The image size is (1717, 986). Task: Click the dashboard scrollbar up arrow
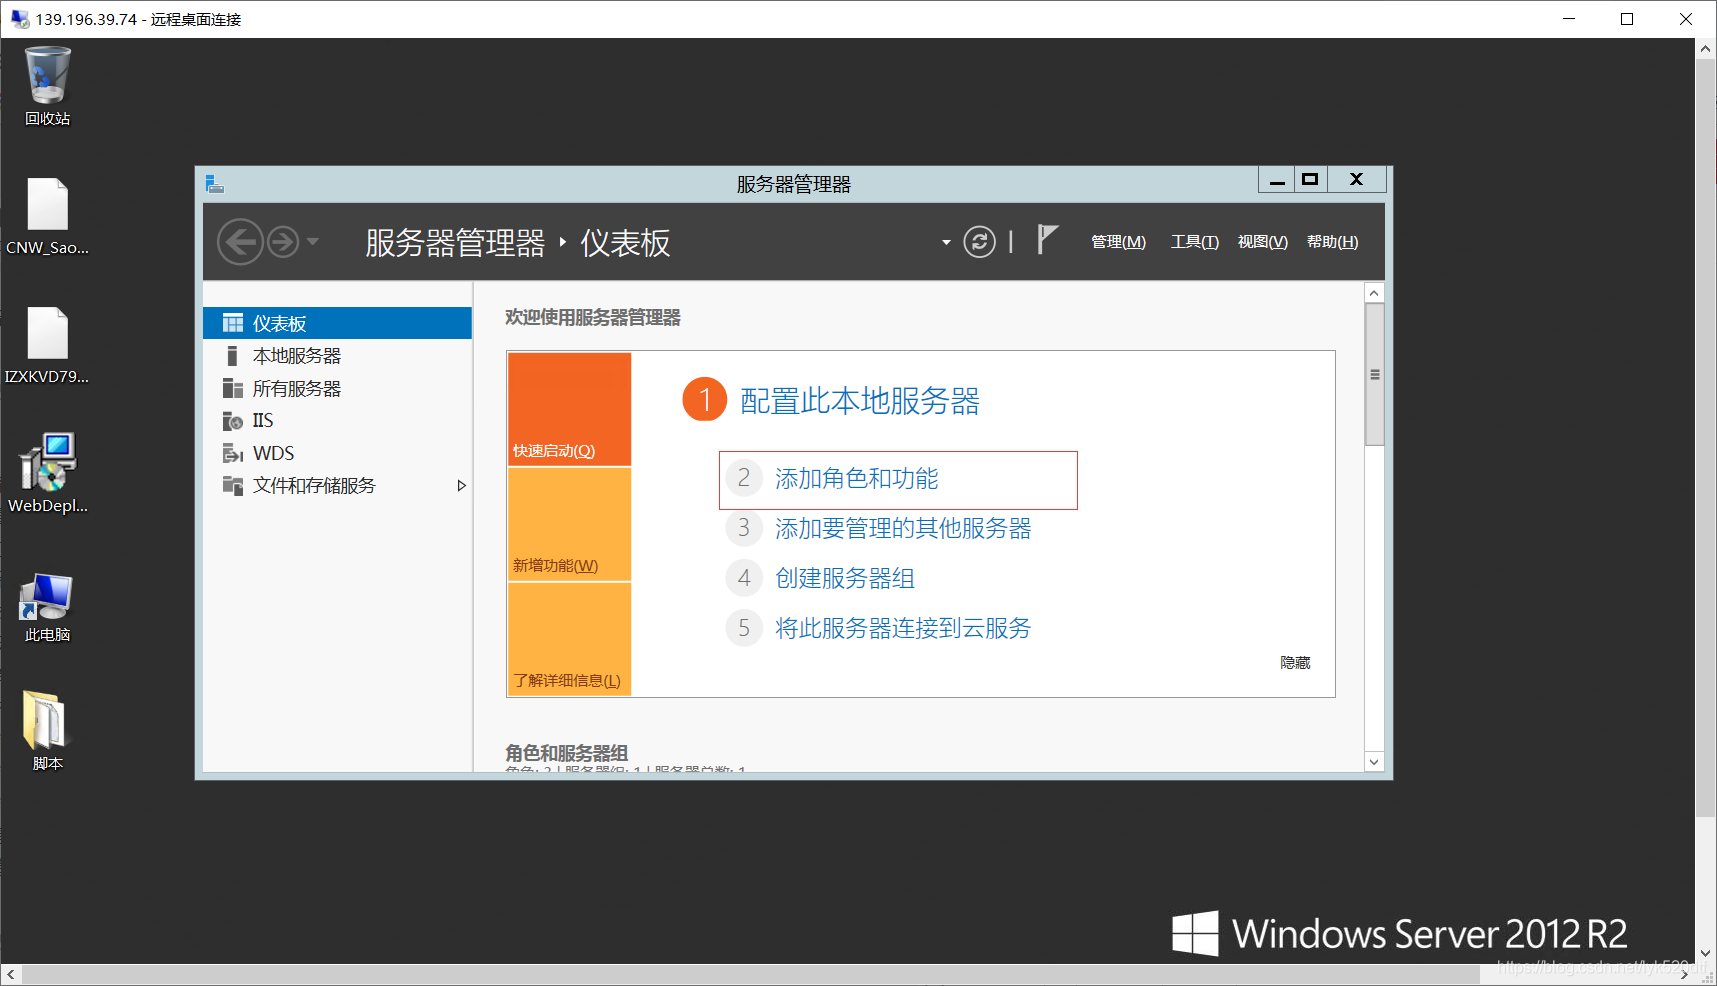(1374, 293)
